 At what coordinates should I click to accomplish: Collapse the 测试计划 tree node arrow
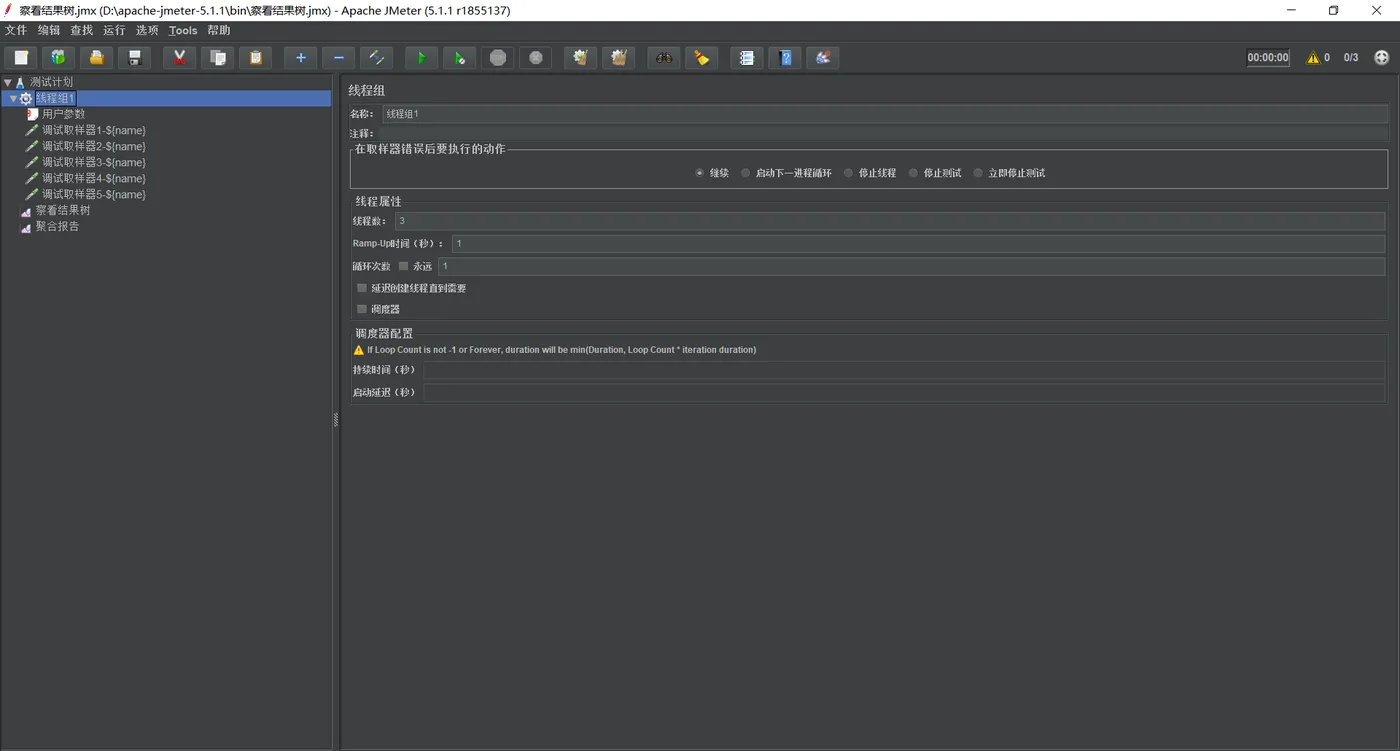[7, 82]
